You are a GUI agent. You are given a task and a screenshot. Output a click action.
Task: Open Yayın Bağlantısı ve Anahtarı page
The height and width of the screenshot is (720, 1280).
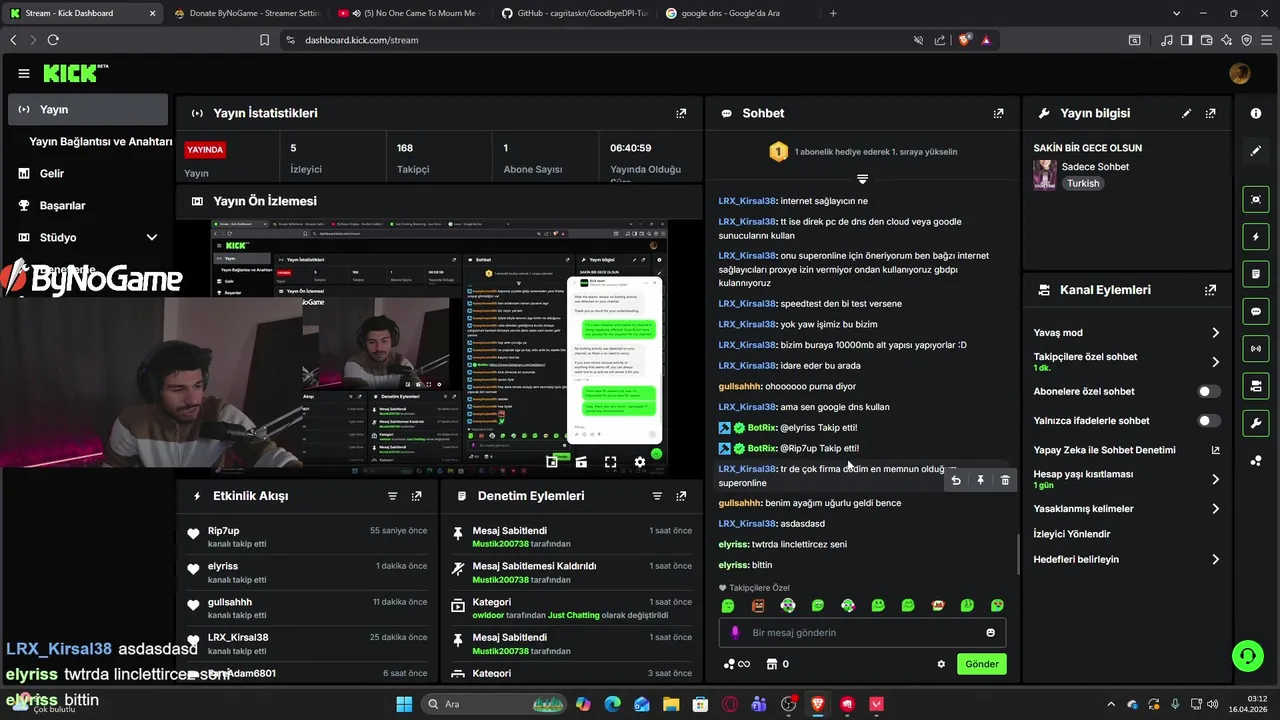(x=100, y=142)
